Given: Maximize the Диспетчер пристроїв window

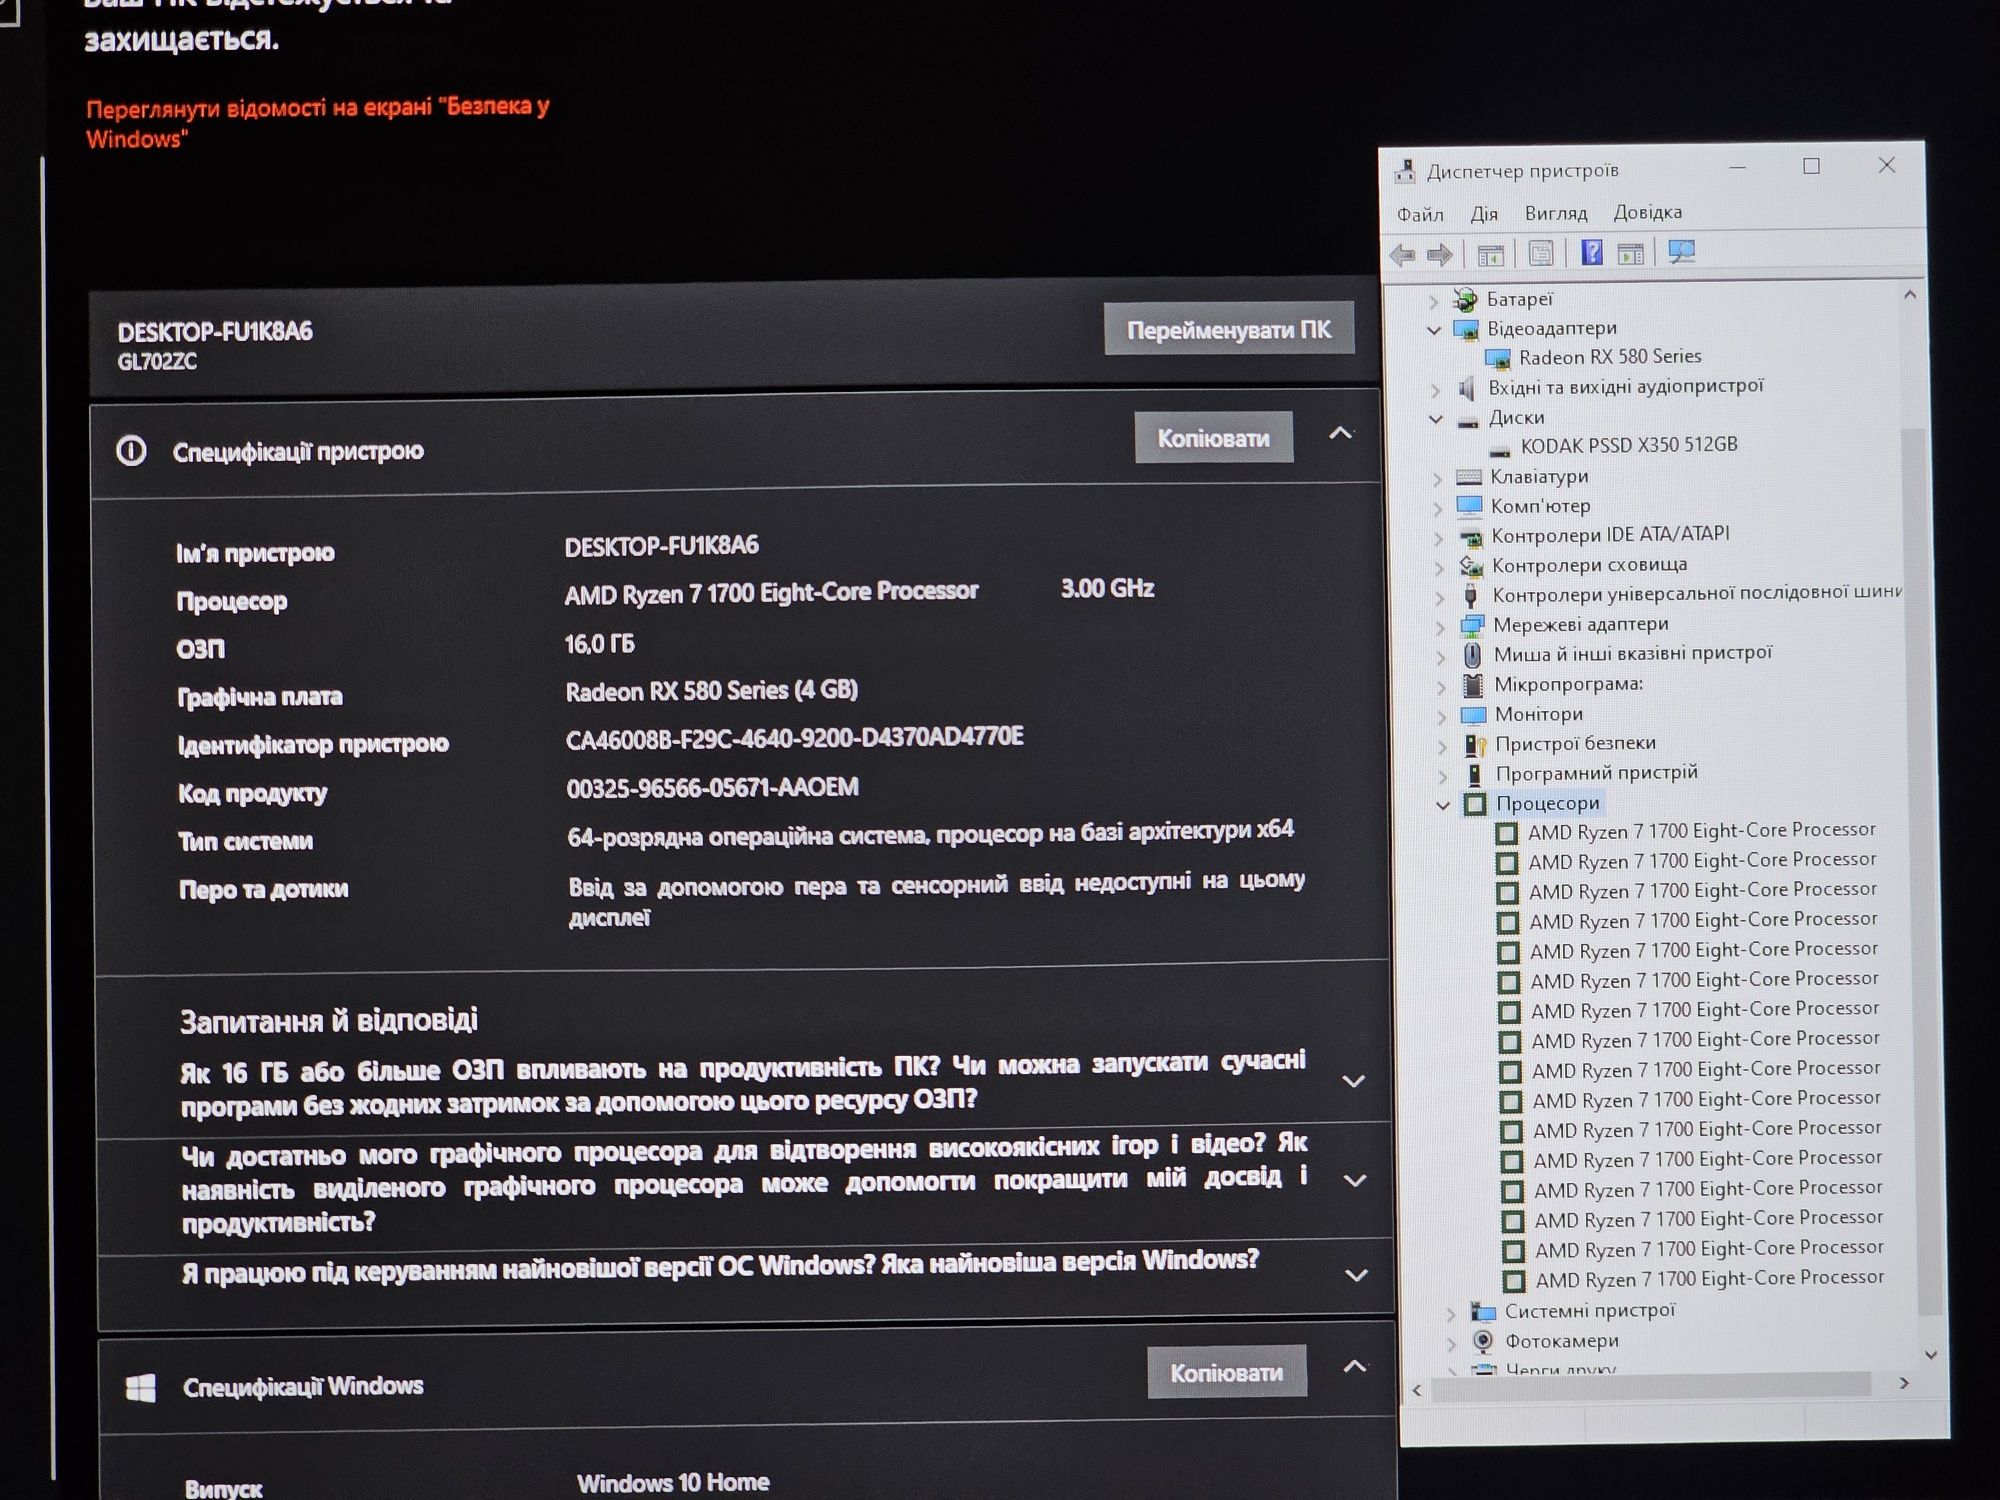Looking at the screenshot, I should point(1811,166).
